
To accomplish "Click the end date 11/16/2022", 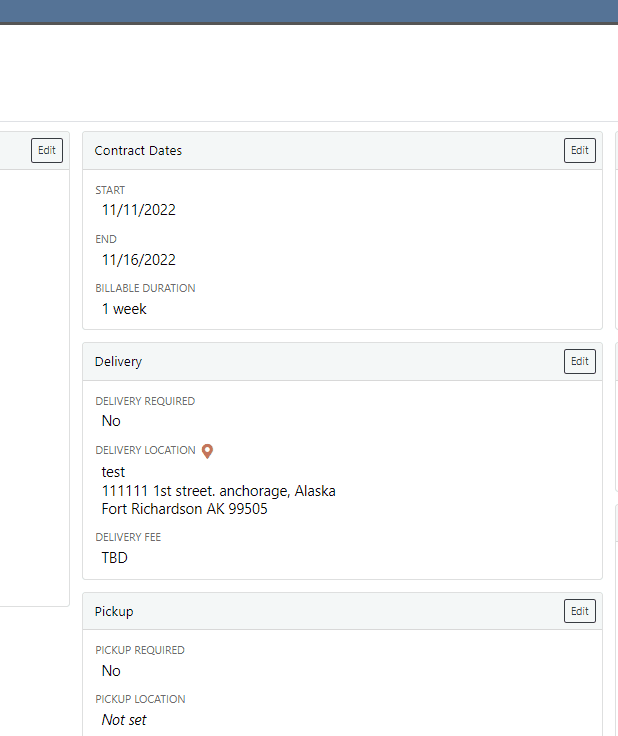I will tap(139, 260).
